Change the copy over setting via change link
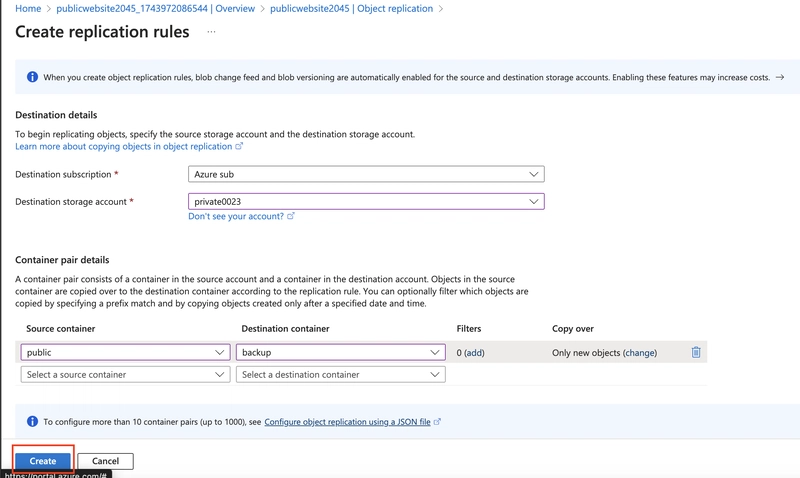800x478 pixels. [x=640, y=353]
